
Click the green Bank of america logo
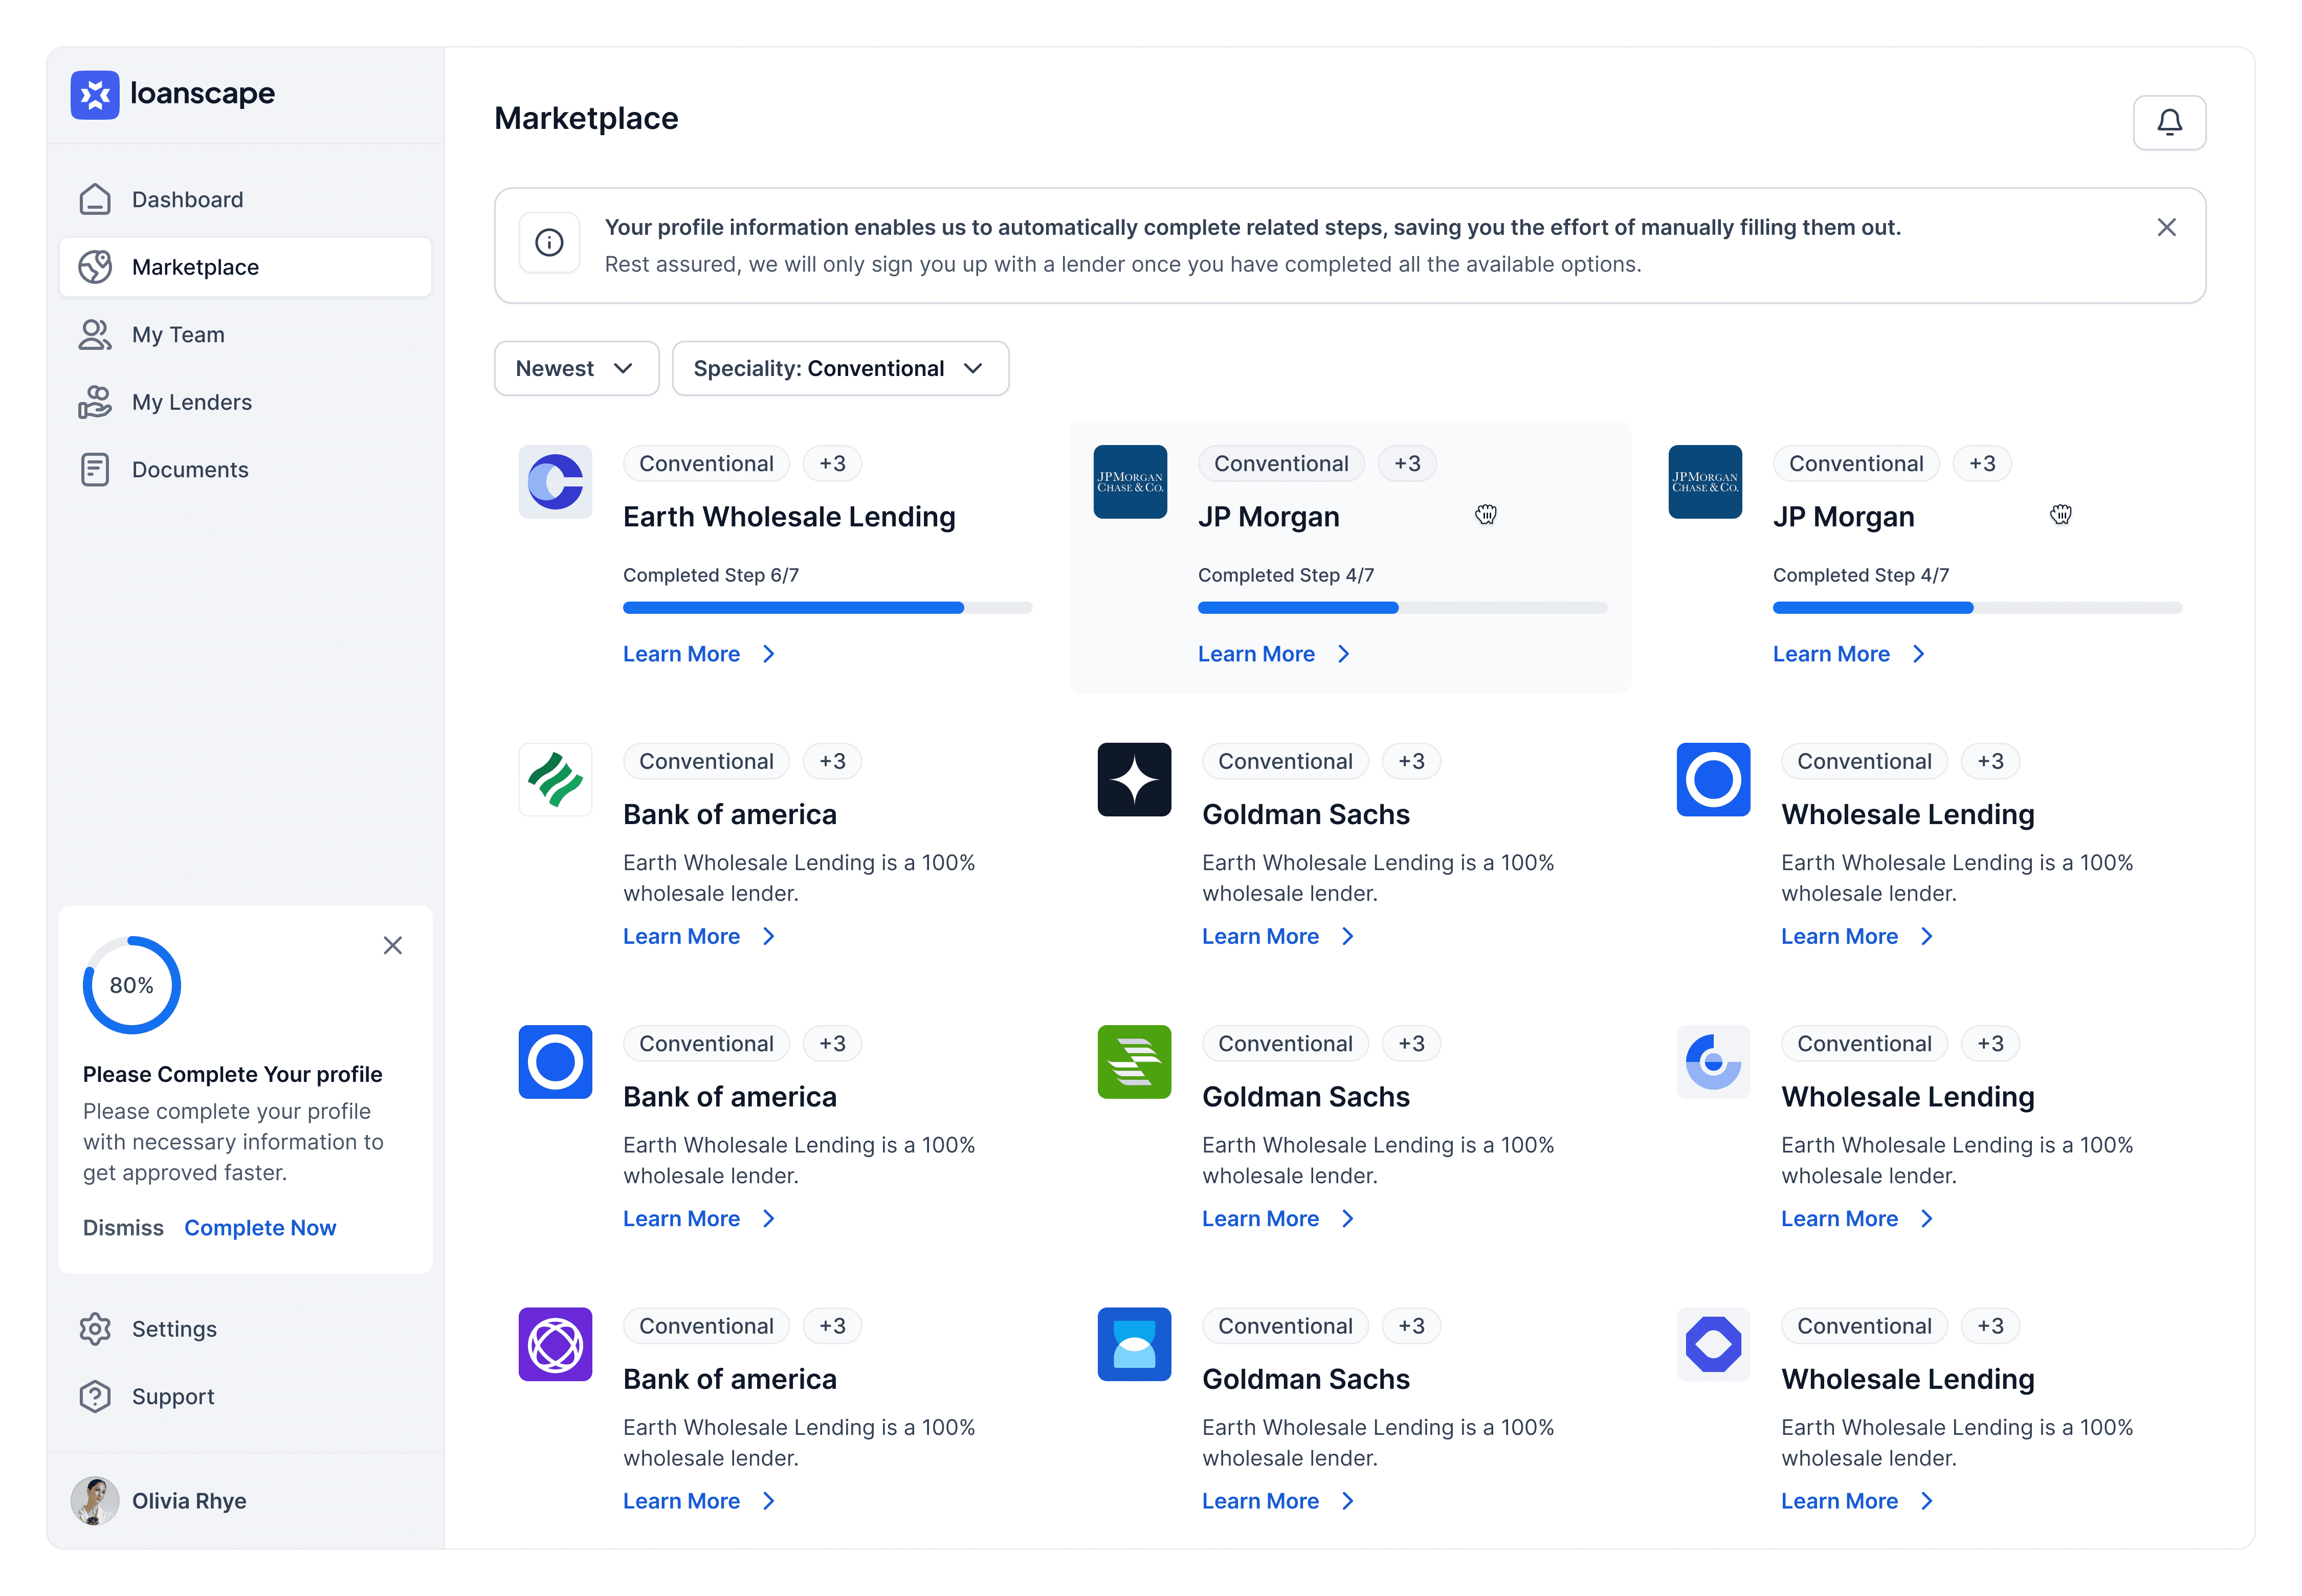[x=555, y=779]
